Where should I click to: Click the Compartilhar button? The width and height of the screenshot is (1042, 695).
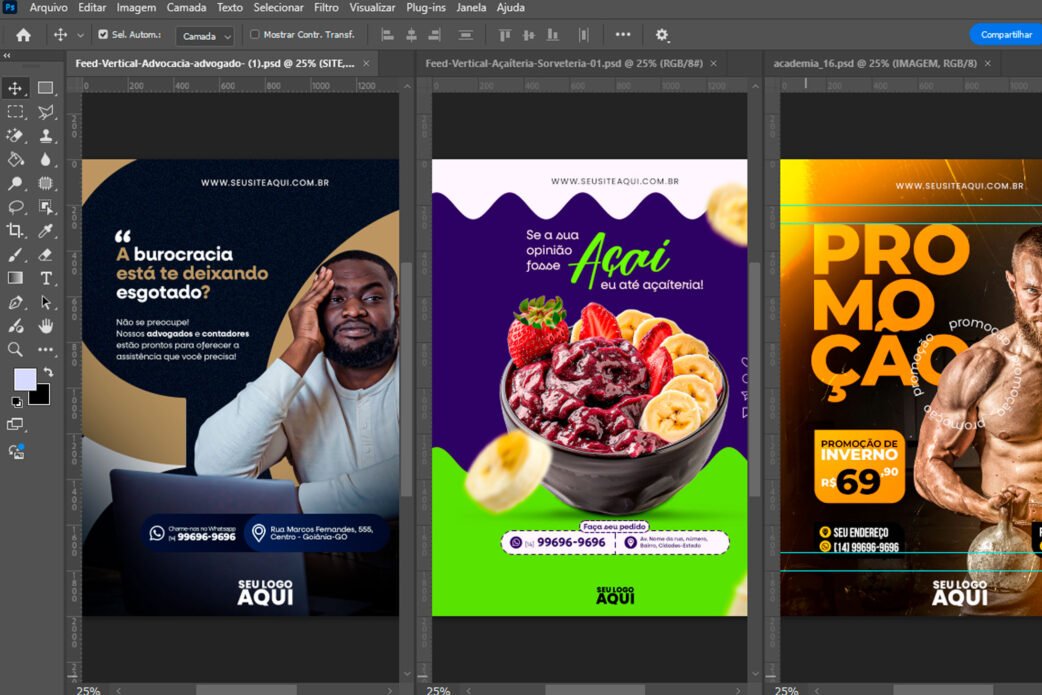1006,35
